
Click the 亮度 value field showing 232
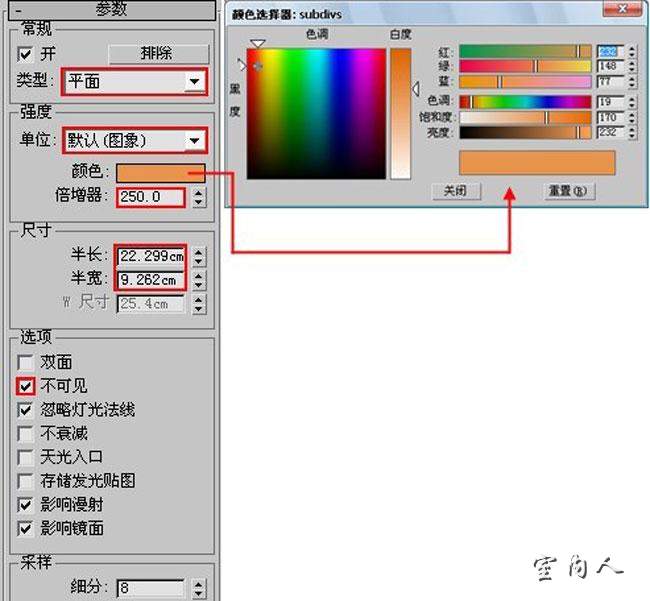[x=611, y=132]
